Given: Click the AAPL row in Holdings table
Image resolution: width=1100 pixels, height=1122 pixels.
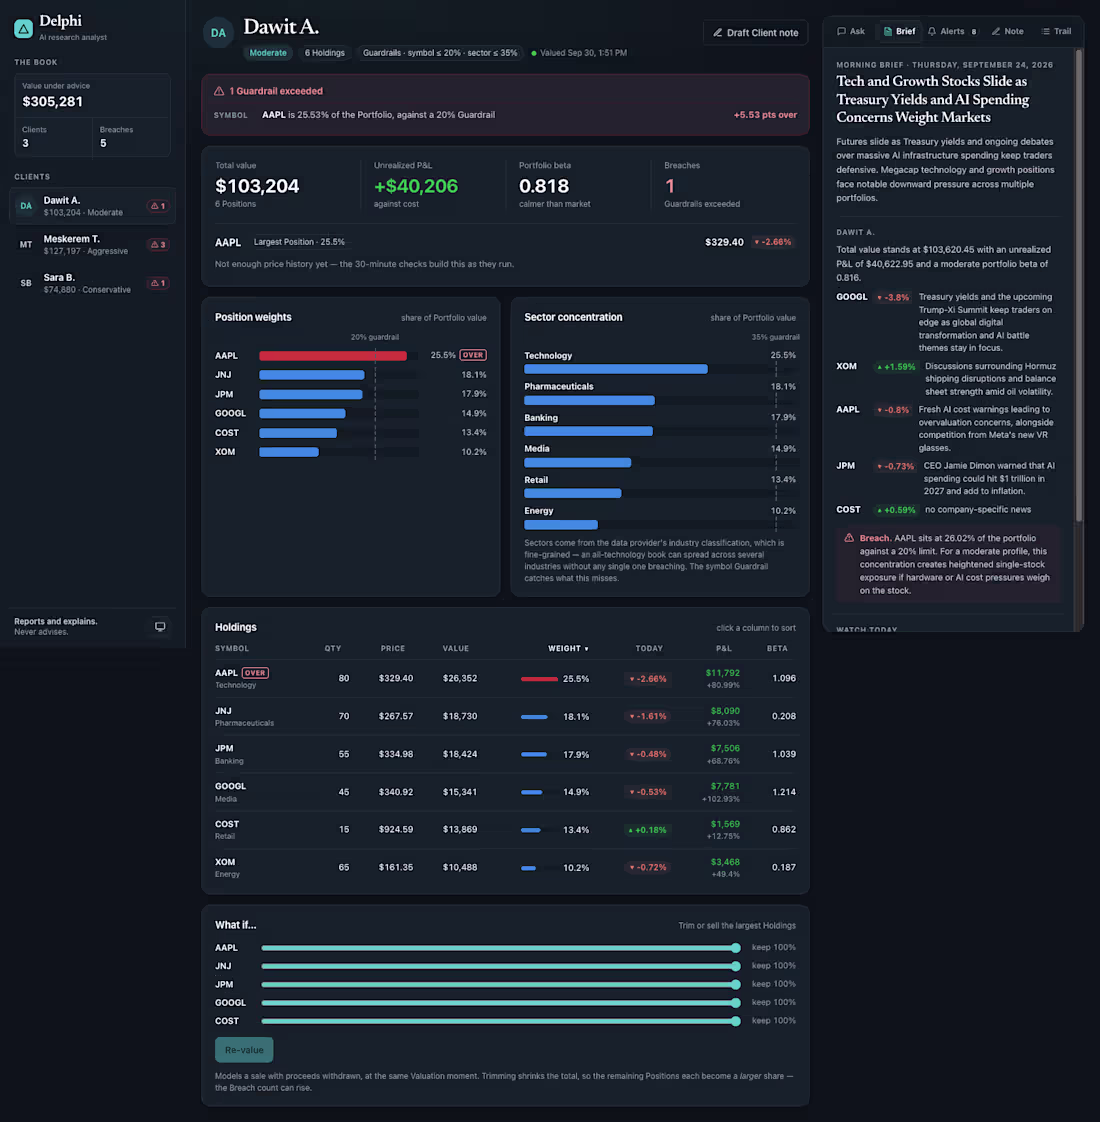Looking at the screenshot, I should click(505, 678).
